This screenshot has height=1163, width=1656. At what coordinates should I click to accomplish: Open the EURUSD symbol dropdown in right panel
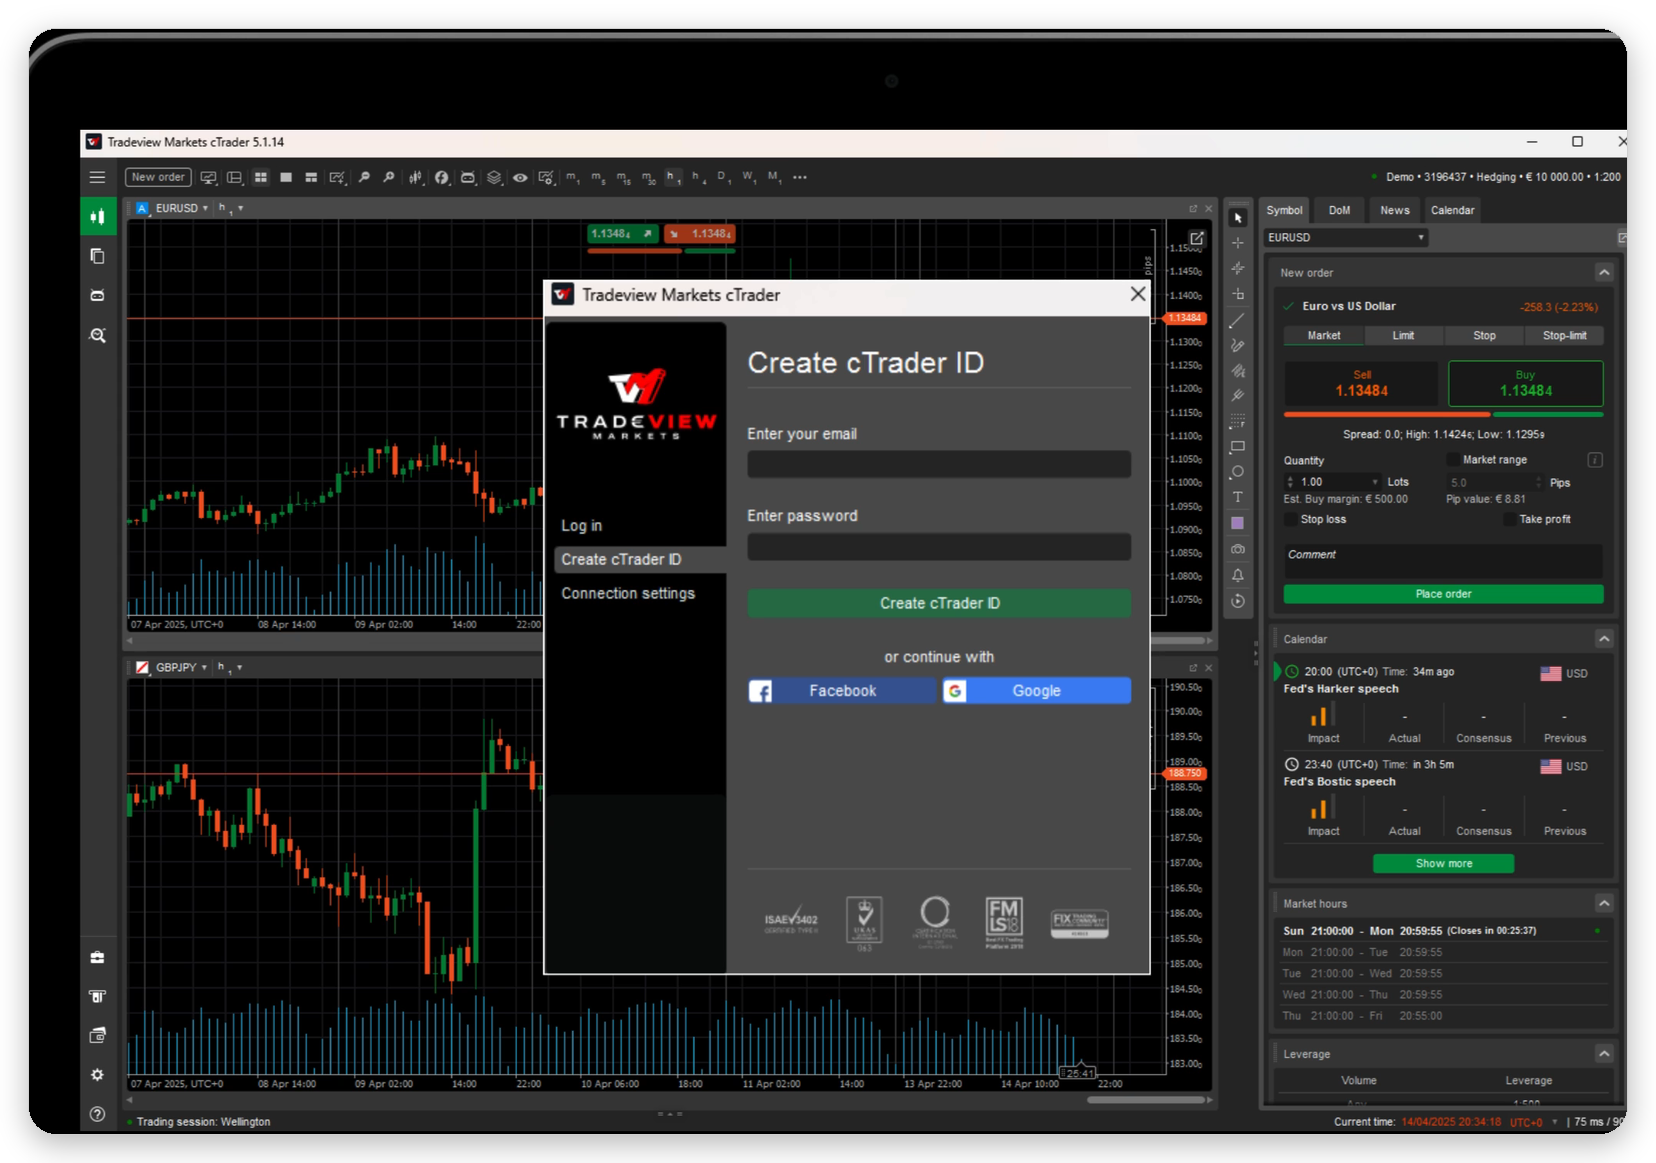coord(1345,237)
